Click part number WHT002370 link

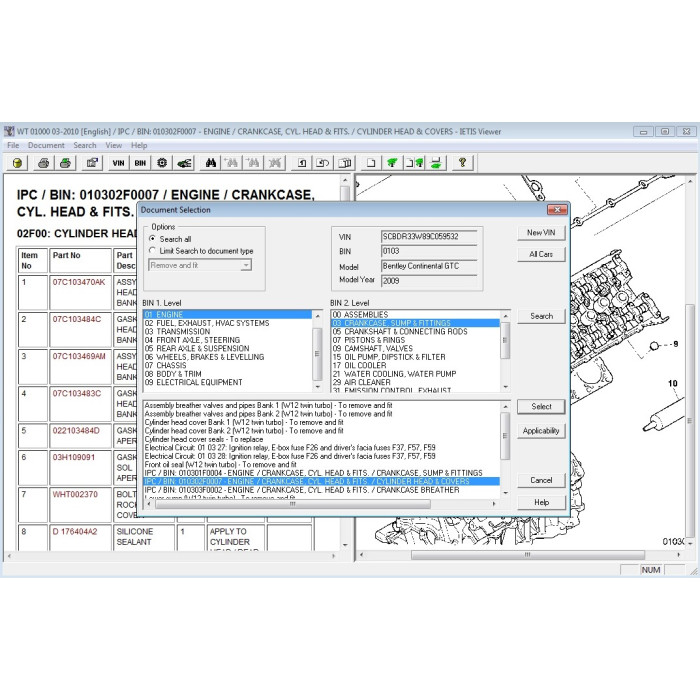coord(75,494)
